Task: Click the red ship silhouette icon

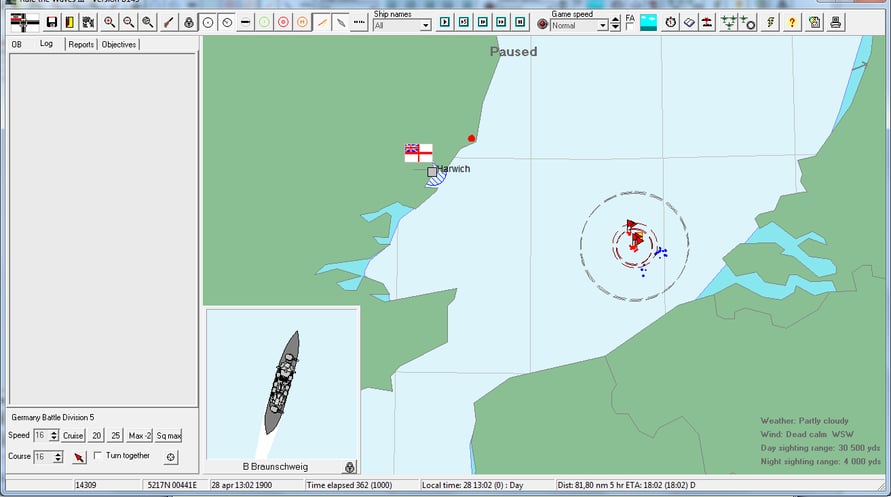Action: pyautogui.click(x=707, y=23)
